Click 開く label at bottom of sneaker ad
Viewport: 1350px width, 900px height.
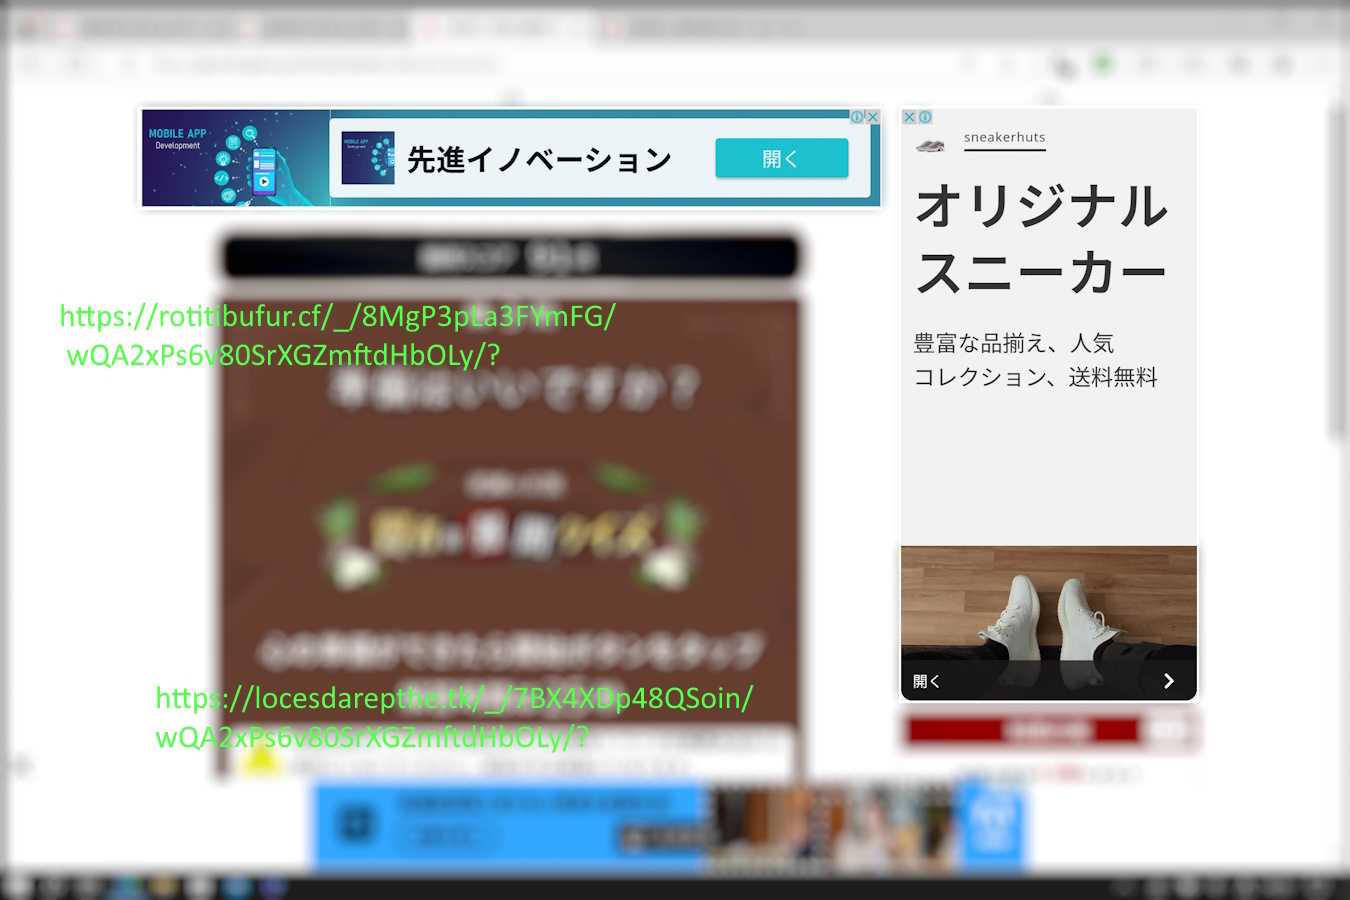pyautogui.click(x=927, y=681)
